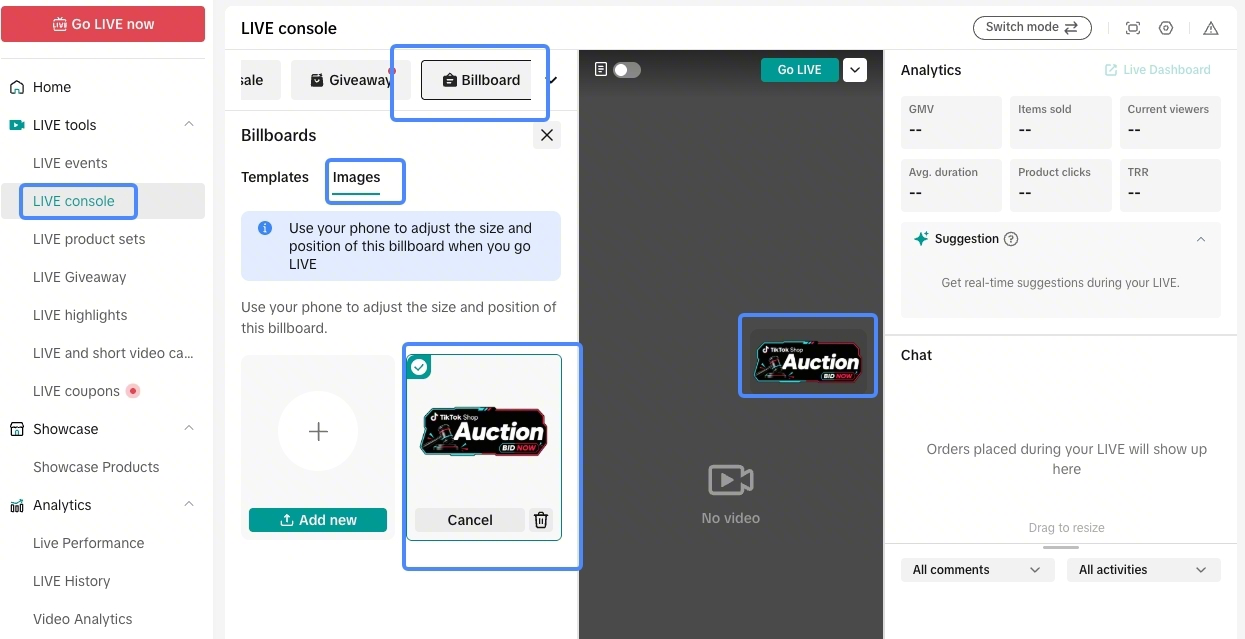The width and height of the screenshot is (1245, 639).
Task: Click the red Go LIVE now button
Action: pos(103,24)
